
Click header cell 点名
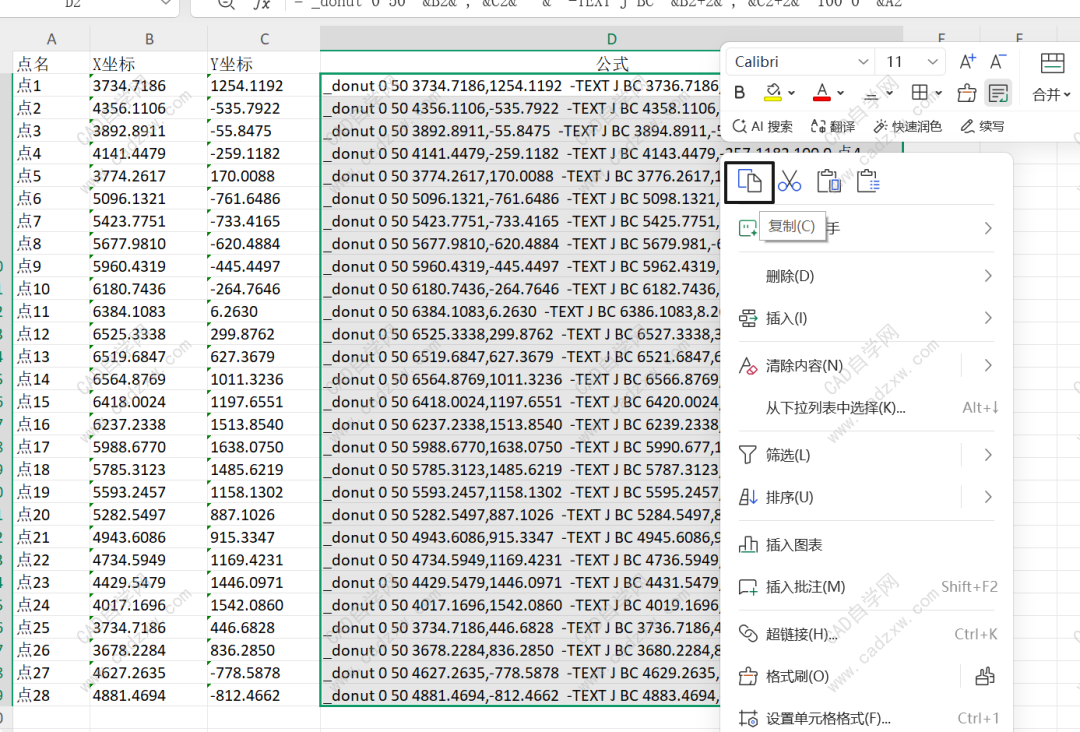(x=51, y=63)
